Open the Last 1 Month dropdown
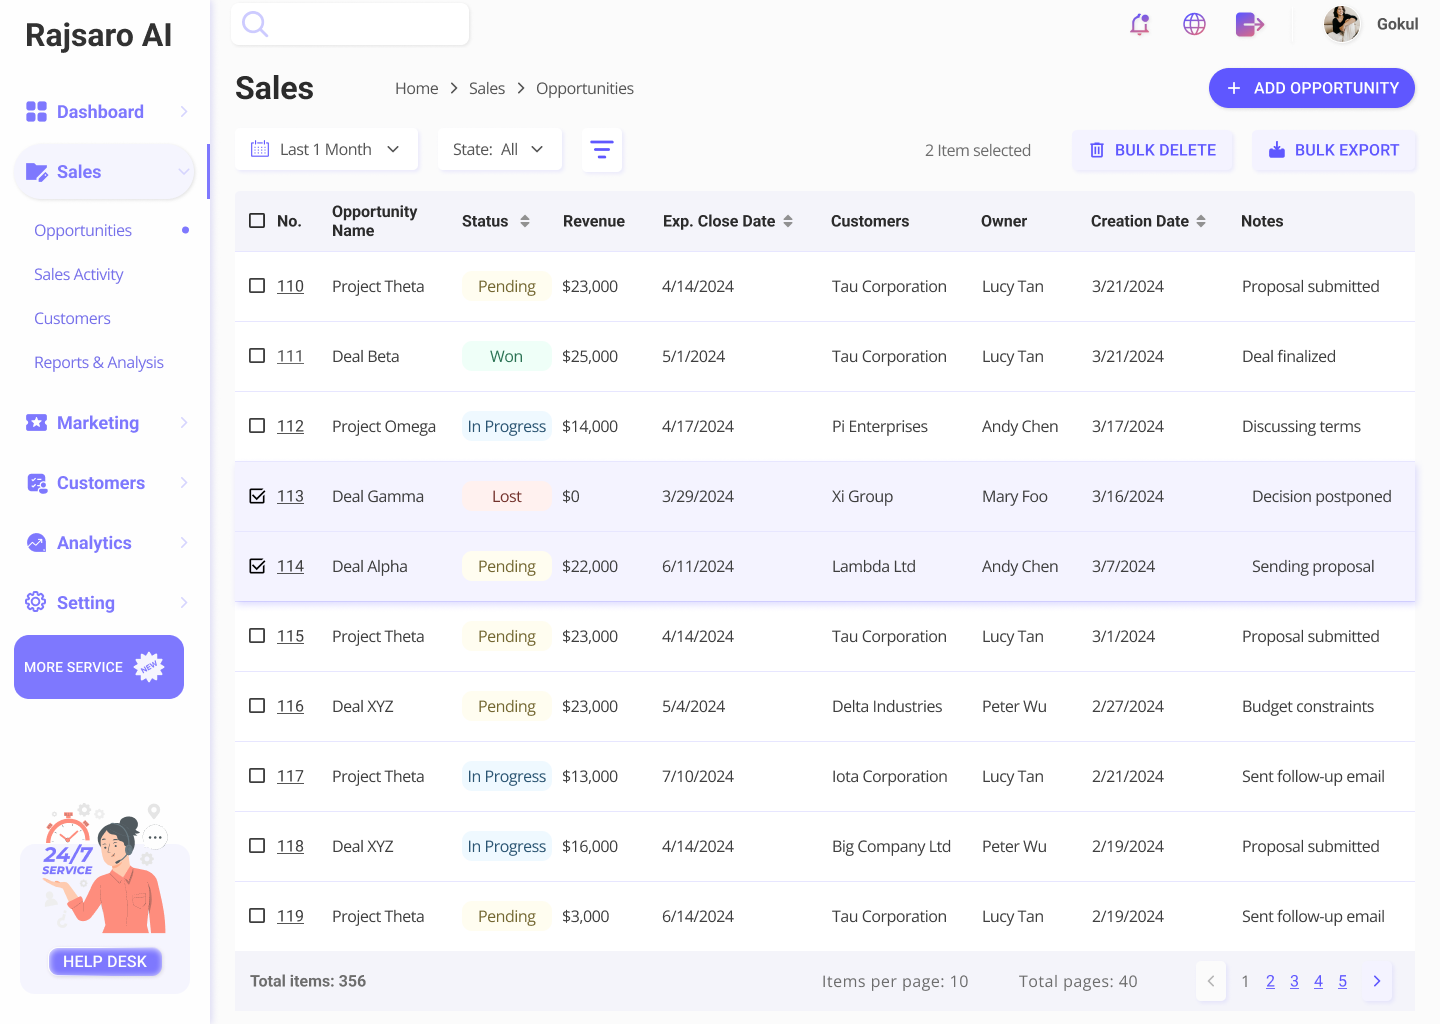The width and height of the screenshot is (1440, 1024). pos(326,150)
